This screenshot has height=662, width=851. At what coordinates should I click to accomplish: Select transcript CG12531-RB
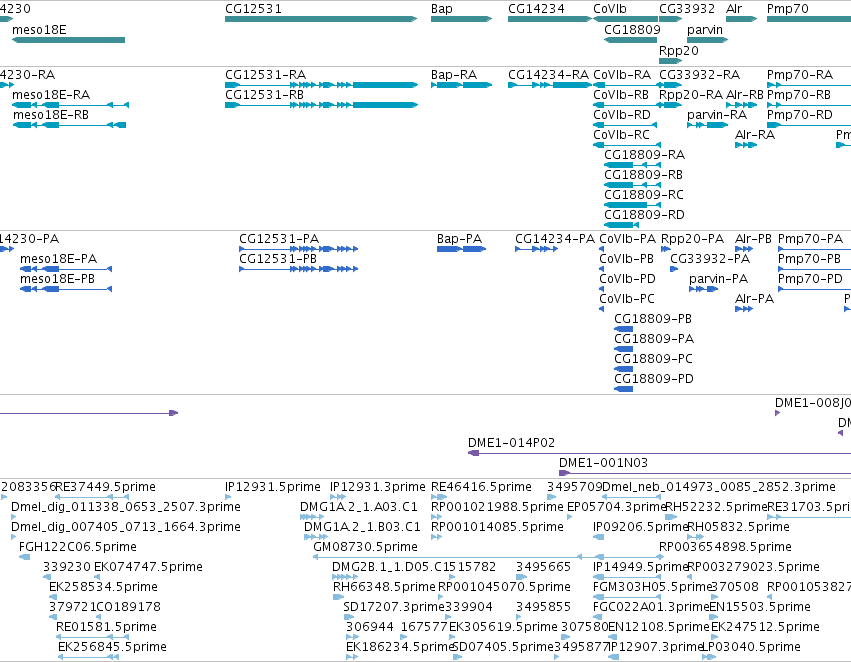(x=264, y=95)
